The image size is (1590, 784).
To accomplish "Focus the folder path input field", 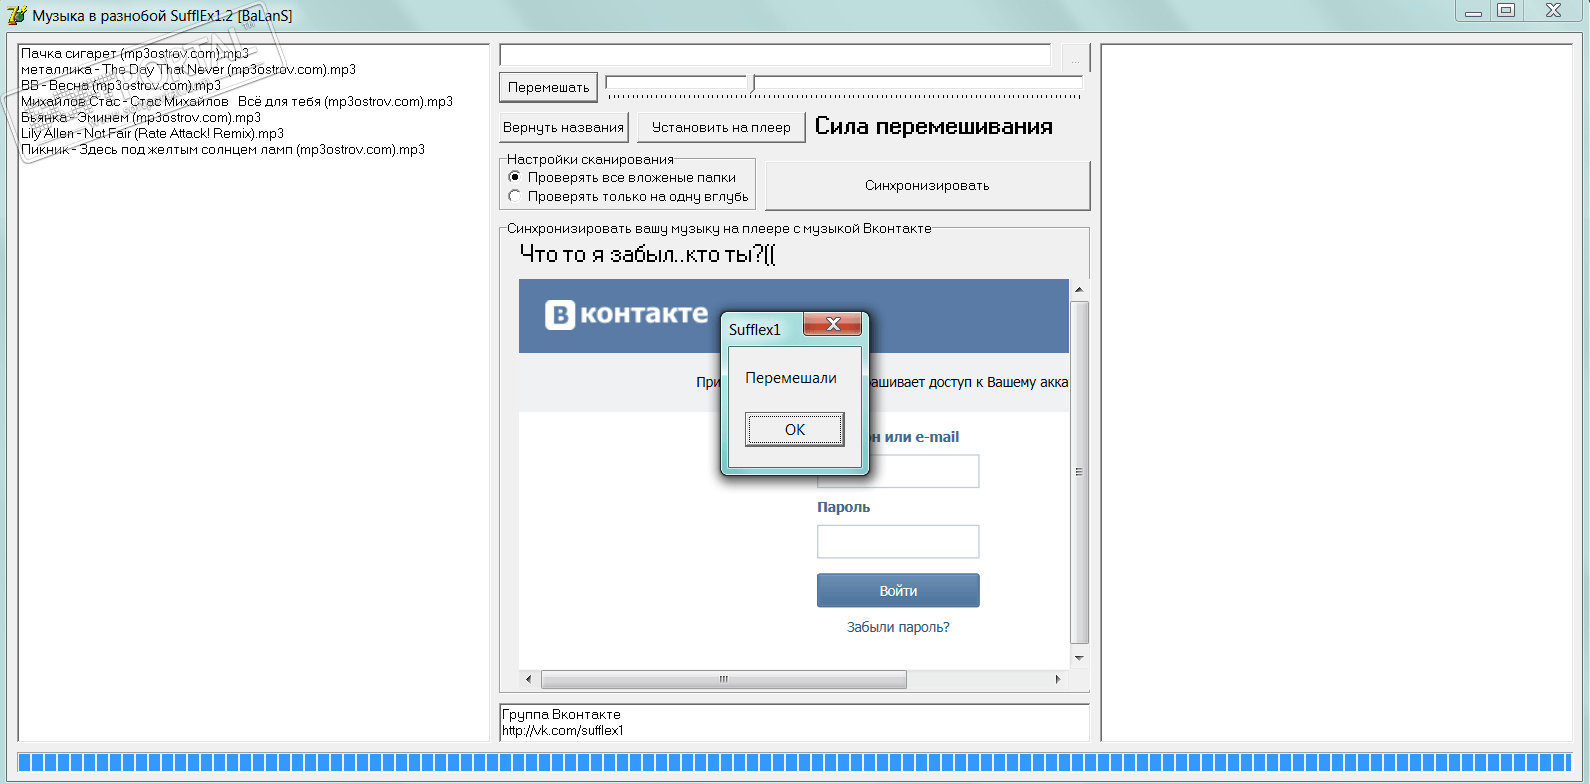I will [775, 56].
